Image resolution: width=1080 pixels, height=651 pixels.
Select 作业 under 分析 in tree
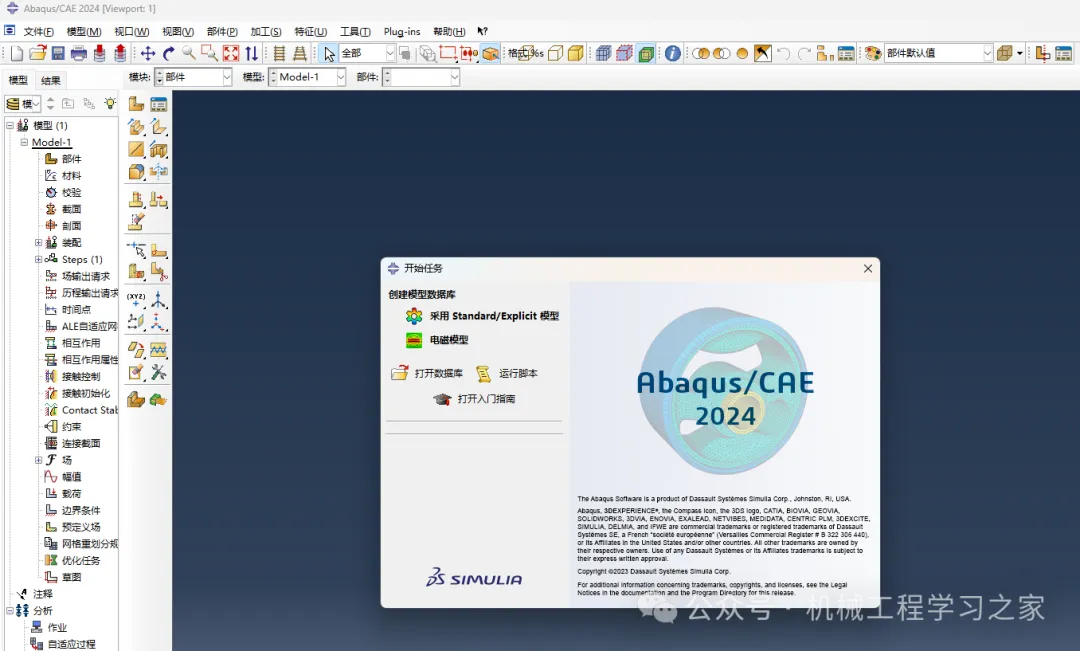click(57, 628)
